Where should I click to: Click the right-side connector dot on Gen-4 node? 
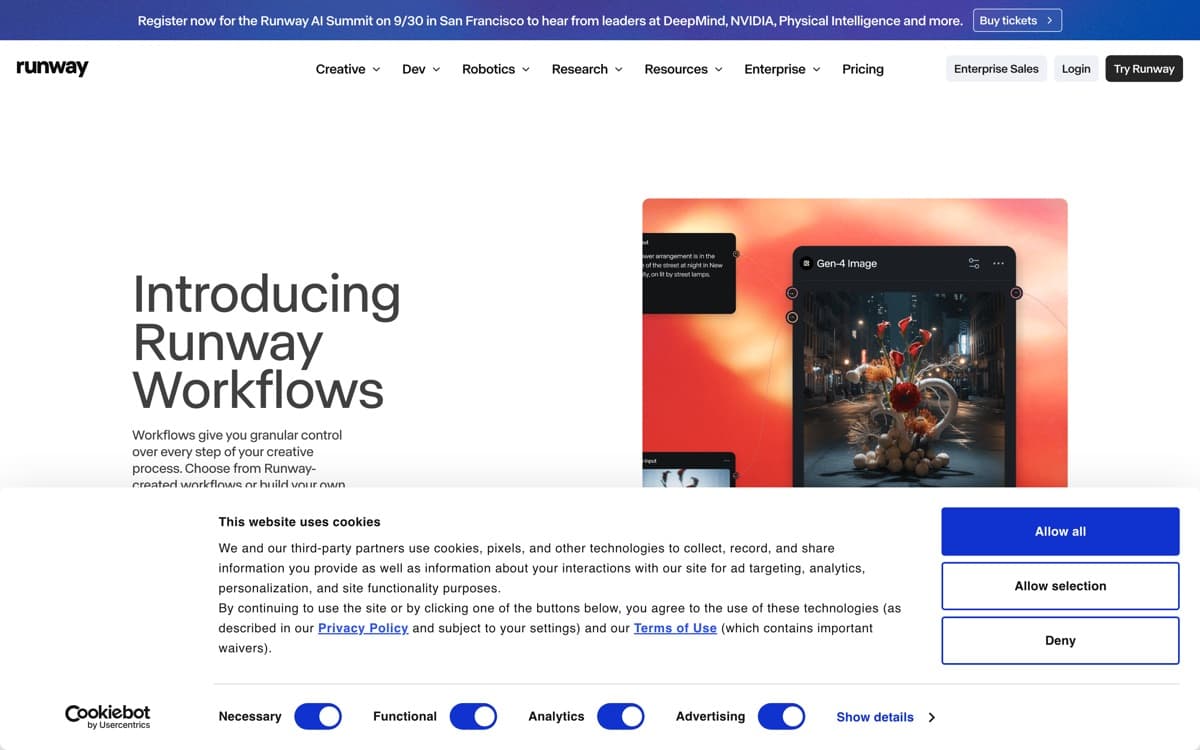point(1016,293)
